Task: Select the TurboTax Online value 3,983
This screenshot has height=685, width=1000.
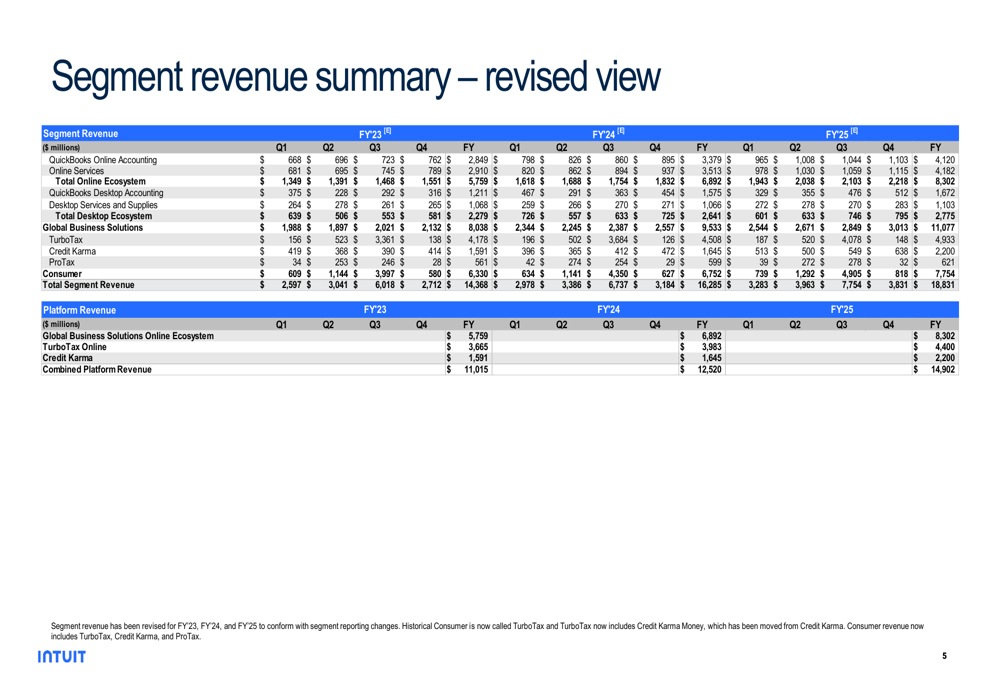Action: pos(711,347)
